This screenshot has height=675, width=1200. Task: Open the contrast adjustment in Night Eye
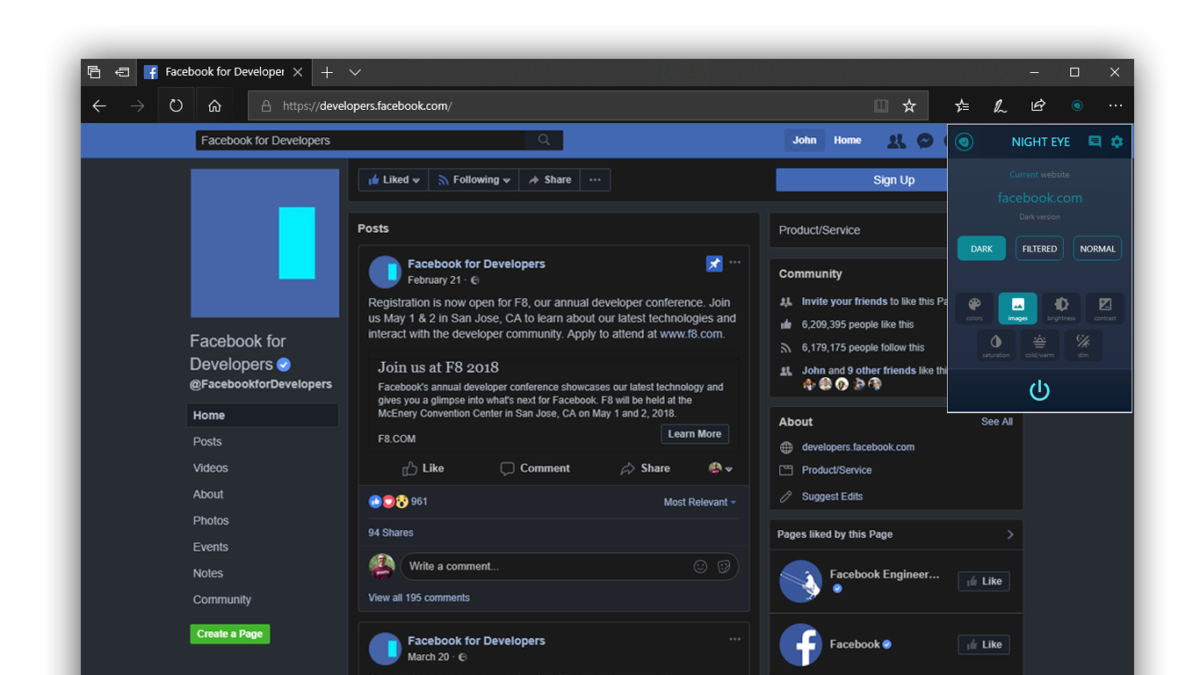pos(1104,308)
